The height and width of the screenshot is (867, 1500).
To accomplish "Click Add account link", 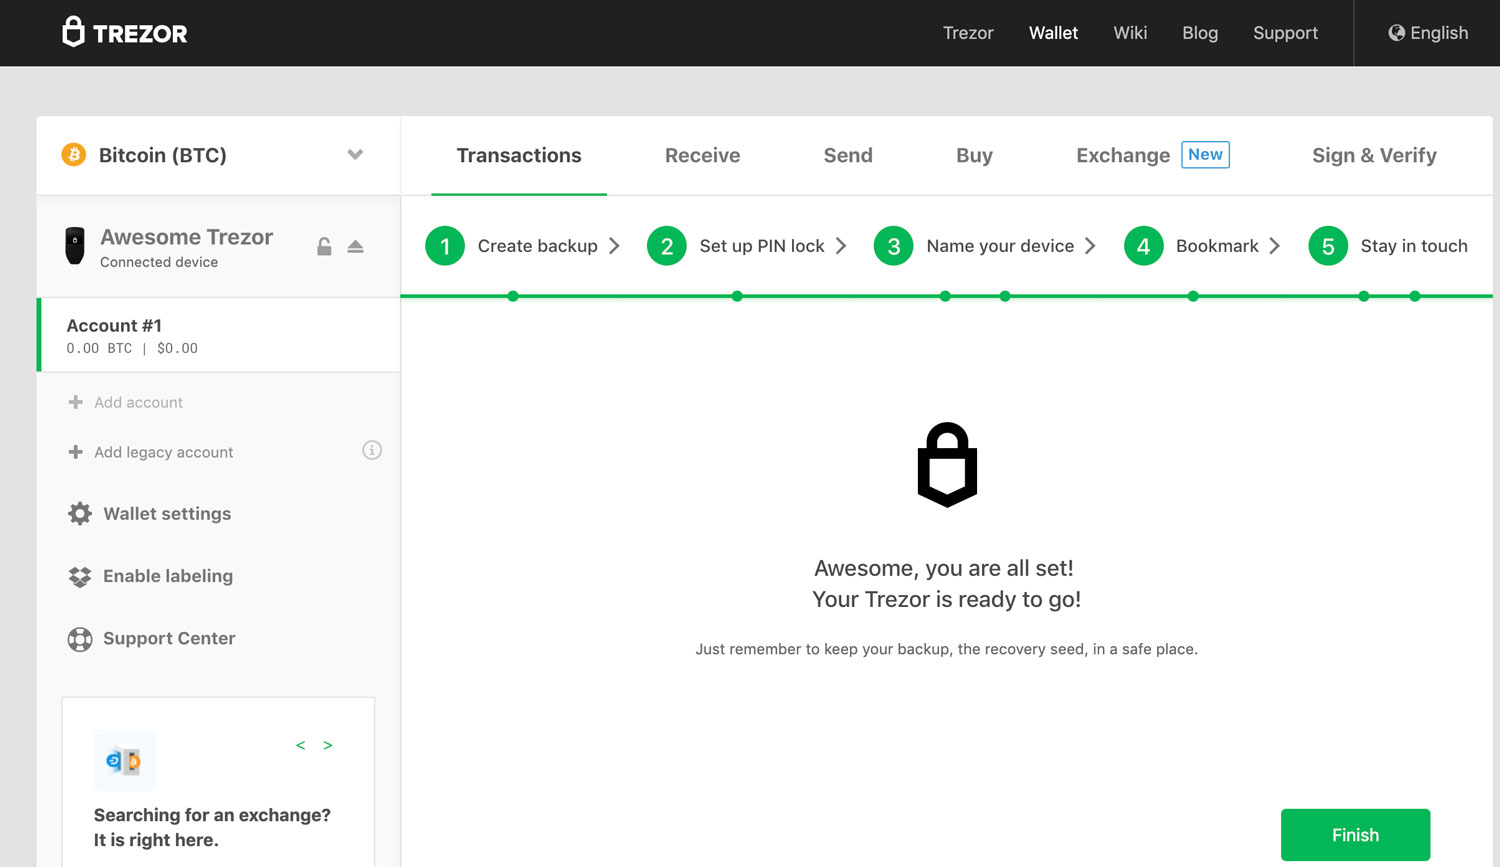I will pyautogui.click(x=138, y=402).
